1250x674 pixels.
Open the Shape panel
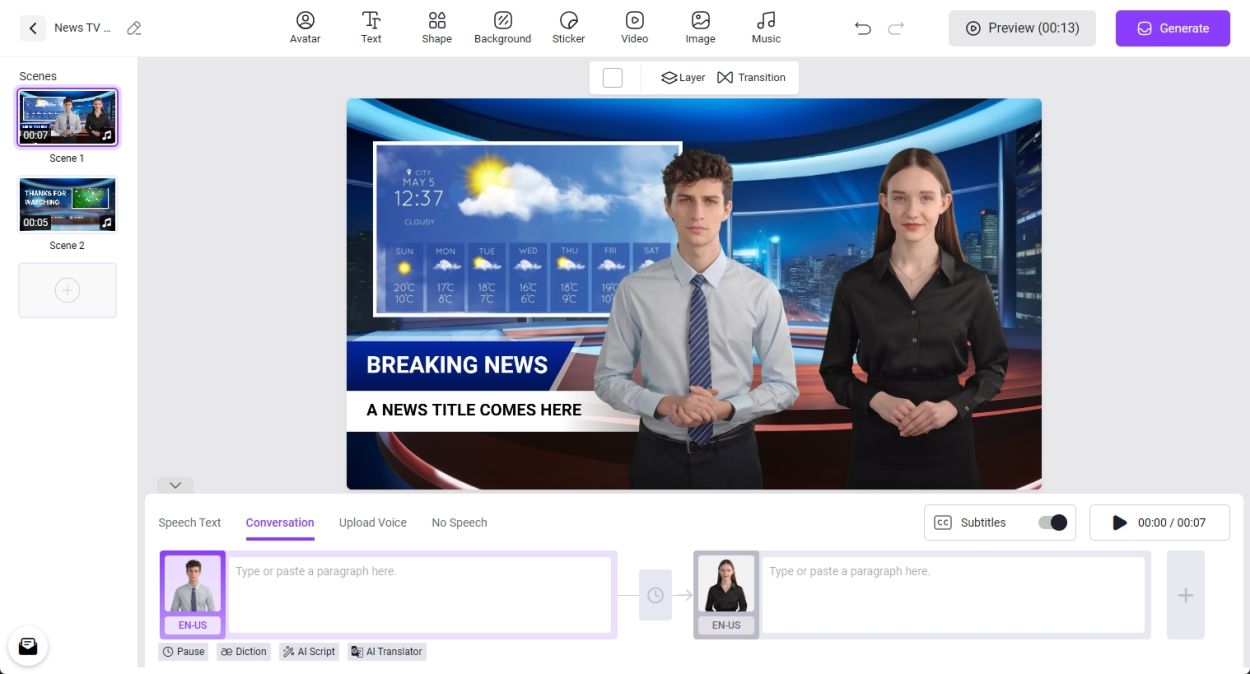tap(436, 27)
